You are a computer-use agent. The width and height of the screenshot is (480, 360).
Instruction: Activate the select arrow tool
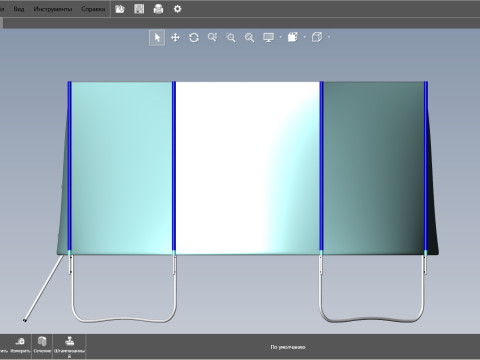click(x=157, y=38)
